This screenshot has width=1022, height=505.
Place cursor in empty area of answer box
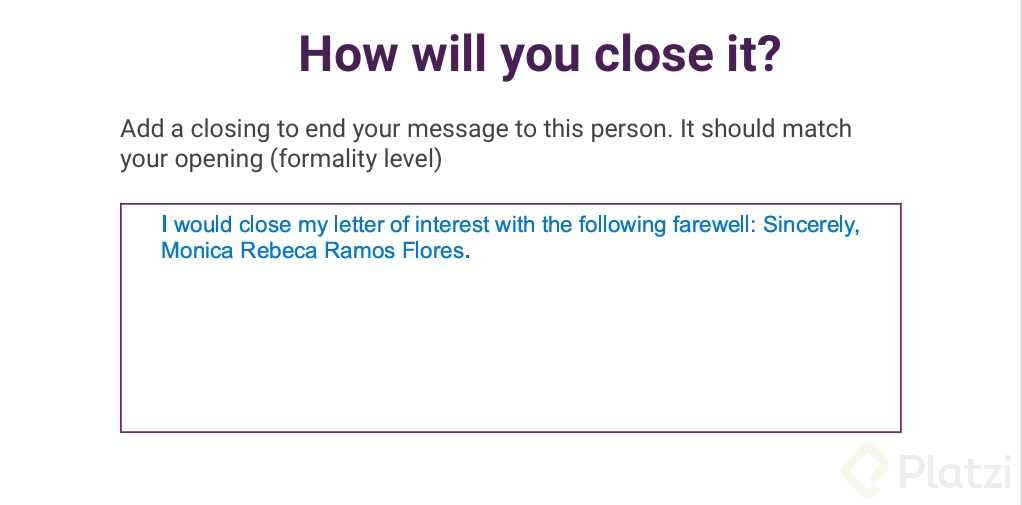(510, 345)
